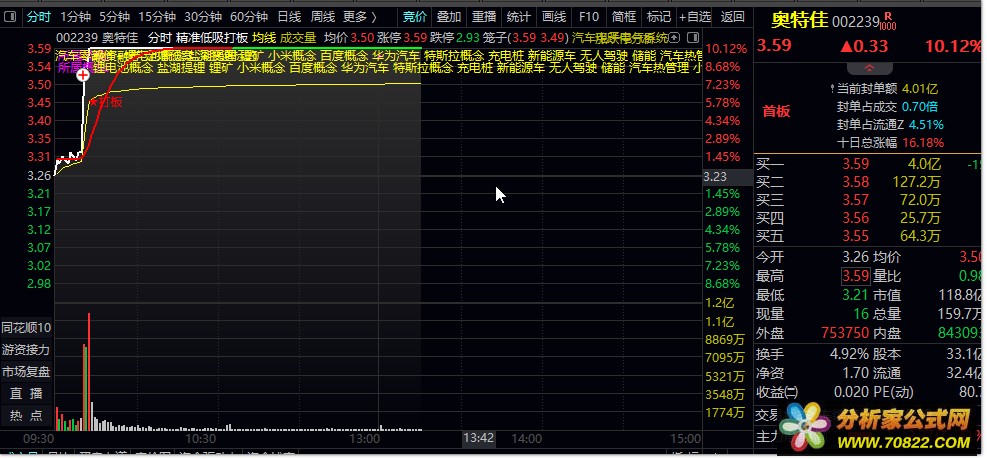The image size is (987, 459).
Task: Click the 精准低吸打板 indicator name
Action: coord(212,37)
